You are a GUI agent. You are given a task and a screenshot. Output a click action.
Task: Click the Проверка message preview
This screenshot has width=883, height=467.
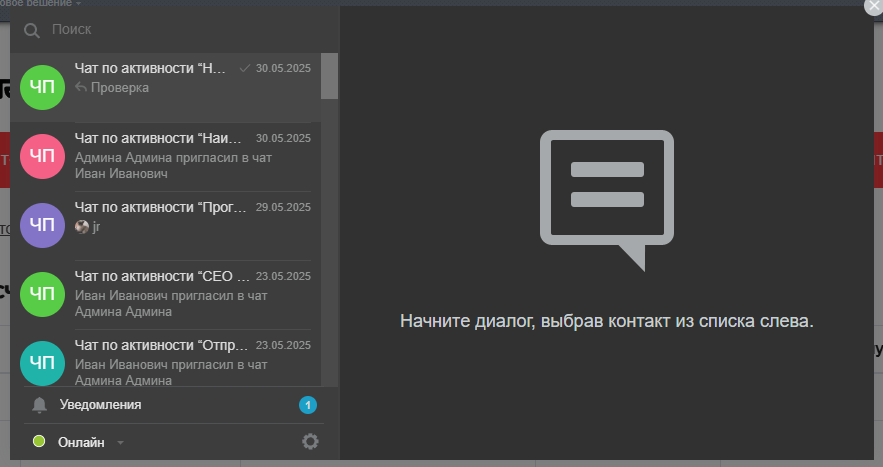(x=120, y=88)
